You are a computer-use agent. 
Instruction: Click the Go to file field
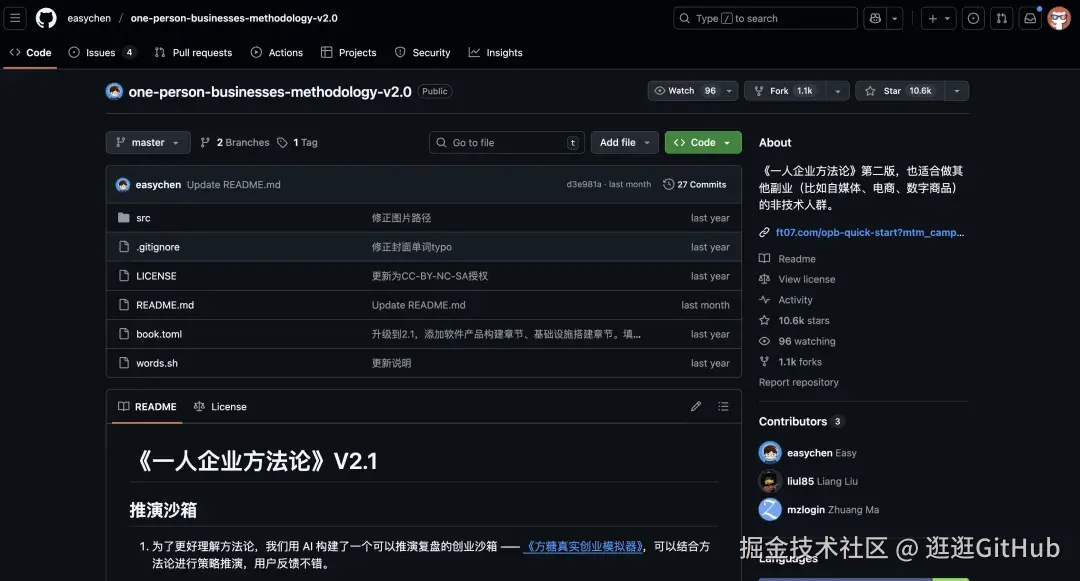pos(507,142)
